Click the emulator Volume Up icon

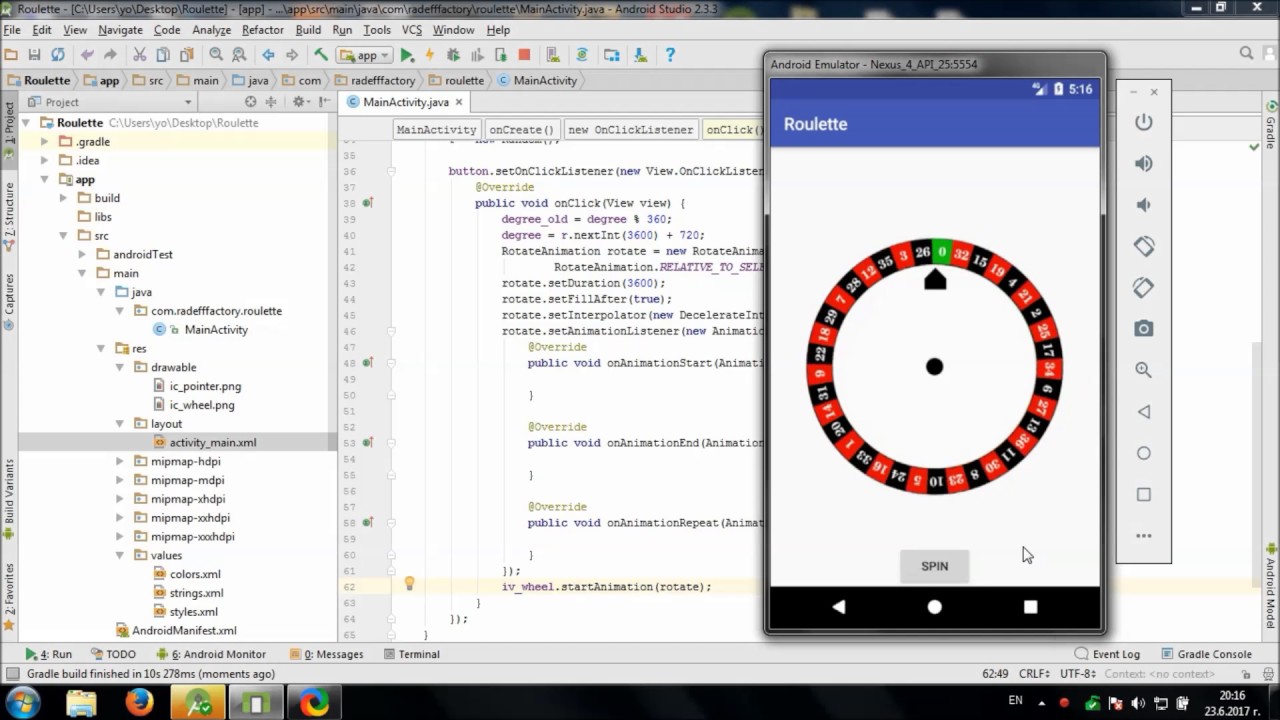[x=1143, y=163]
